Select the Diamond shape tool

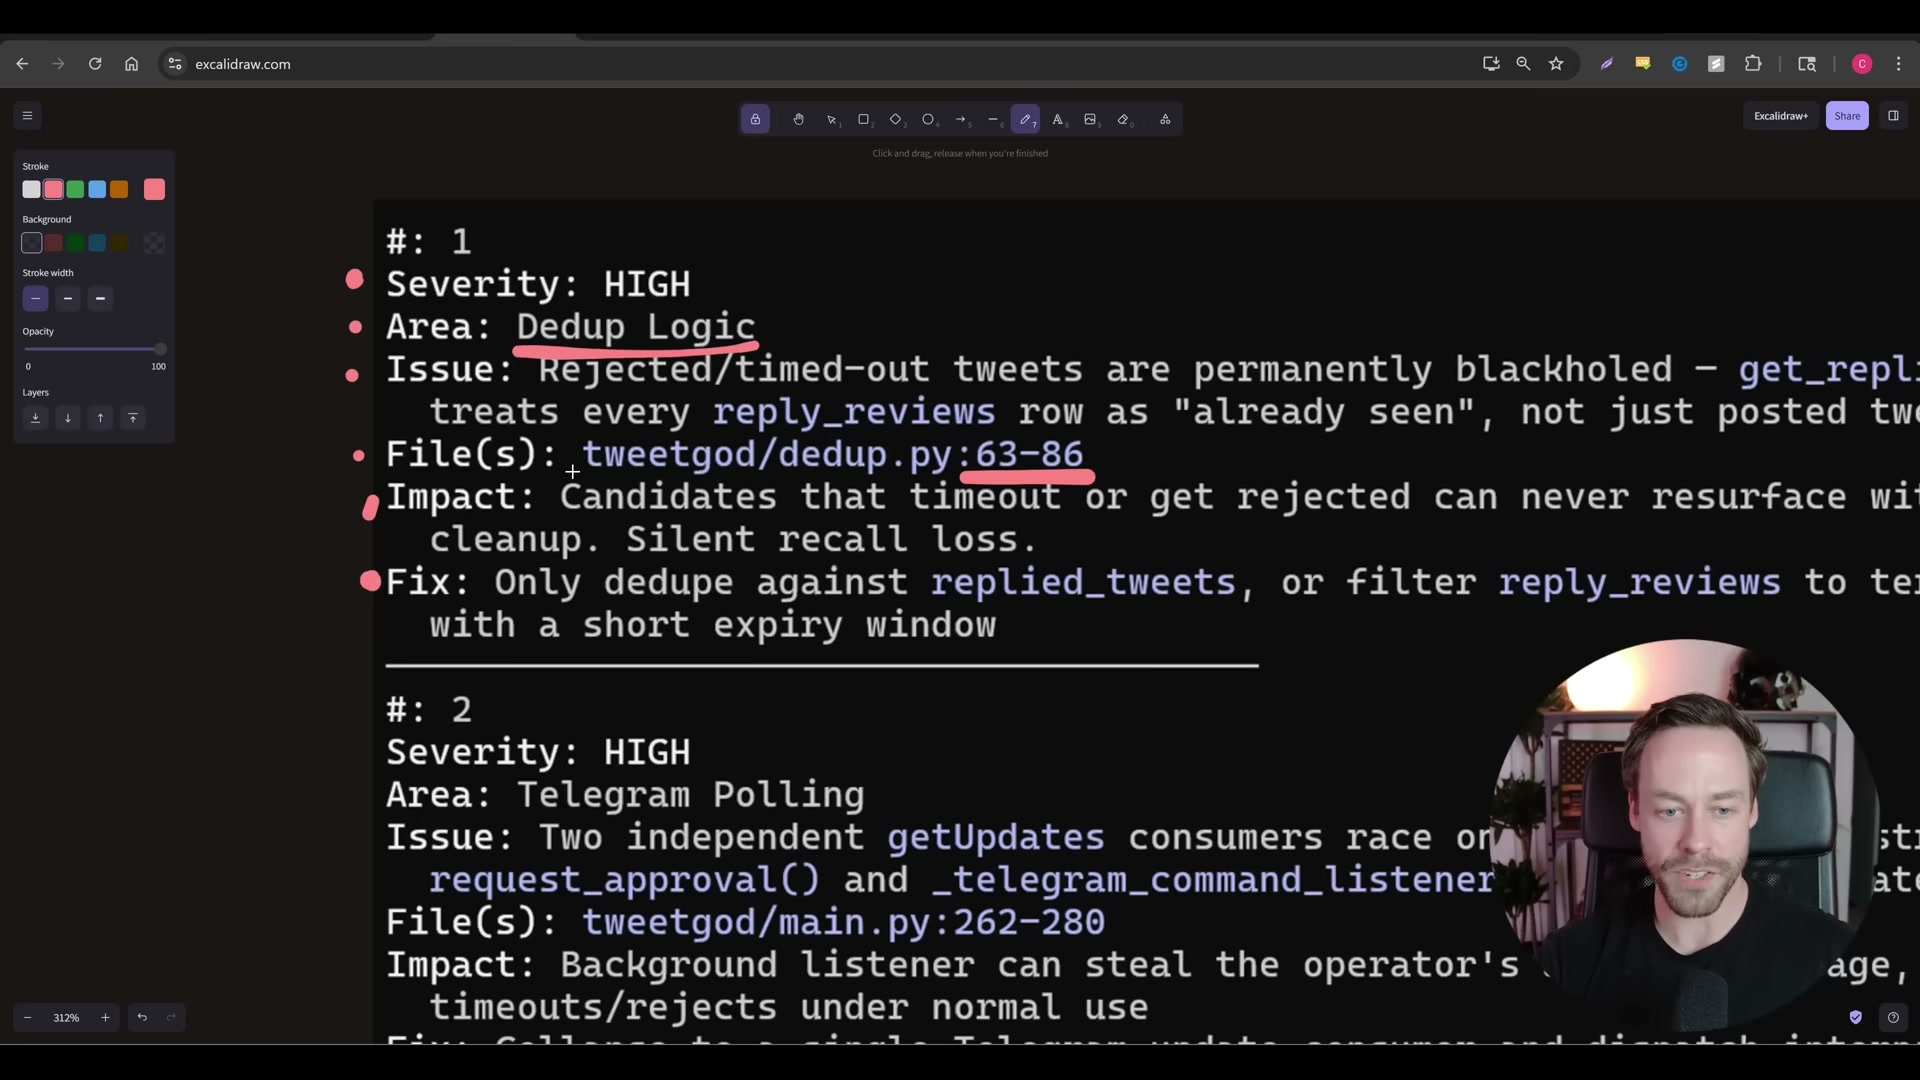click(896, 119)
